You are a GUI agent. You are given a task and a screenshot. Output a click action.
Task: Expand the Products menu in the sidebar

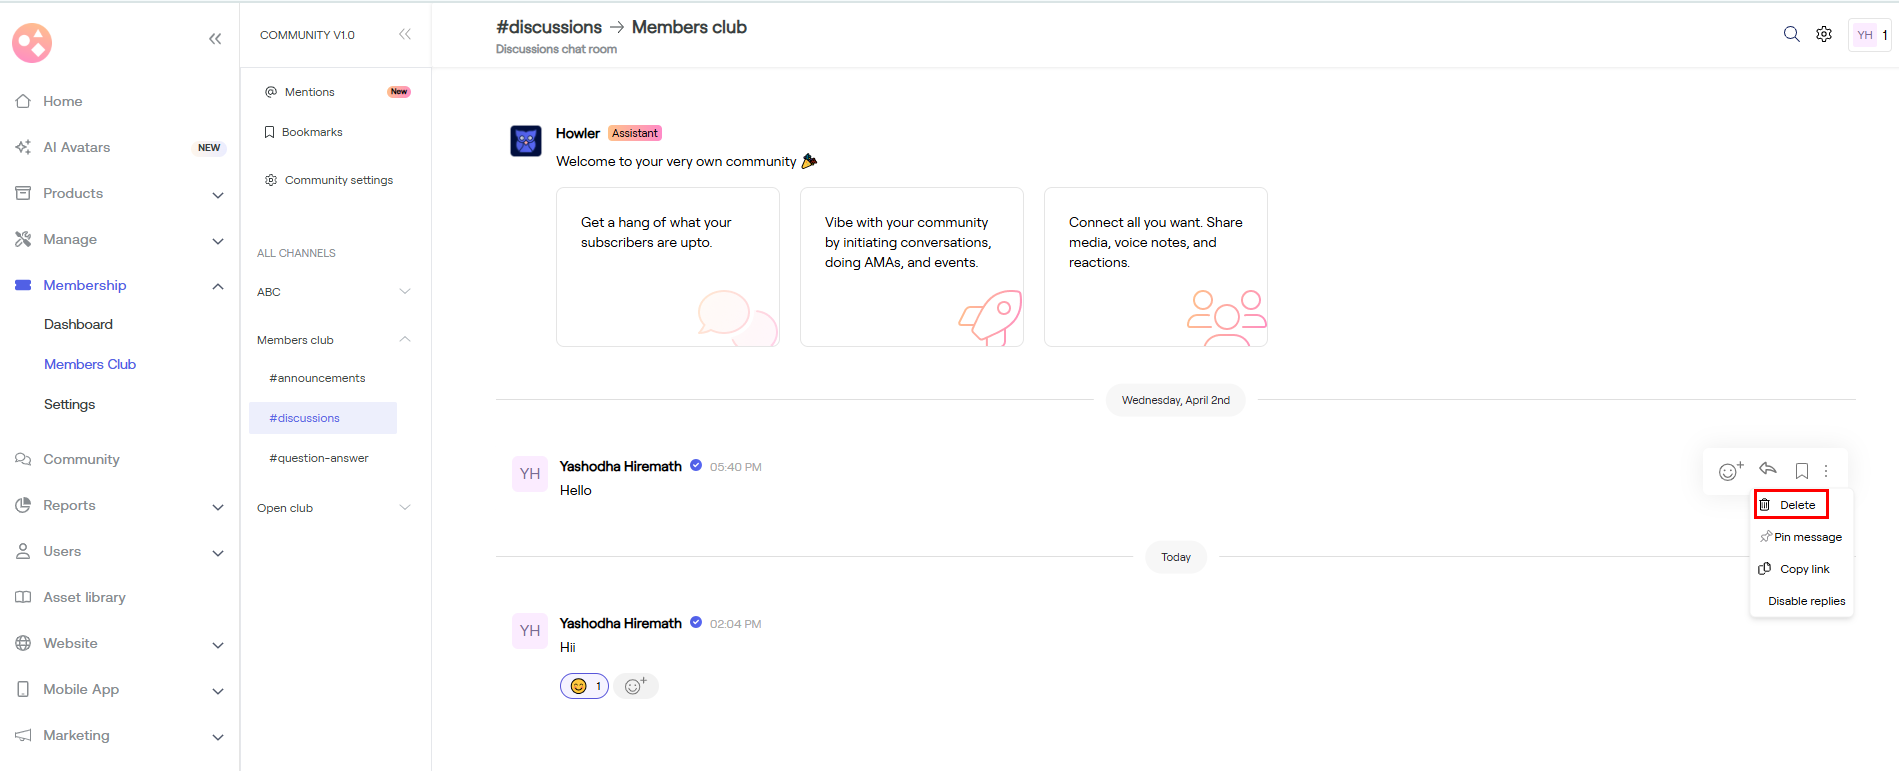click(x=217, y=194)
